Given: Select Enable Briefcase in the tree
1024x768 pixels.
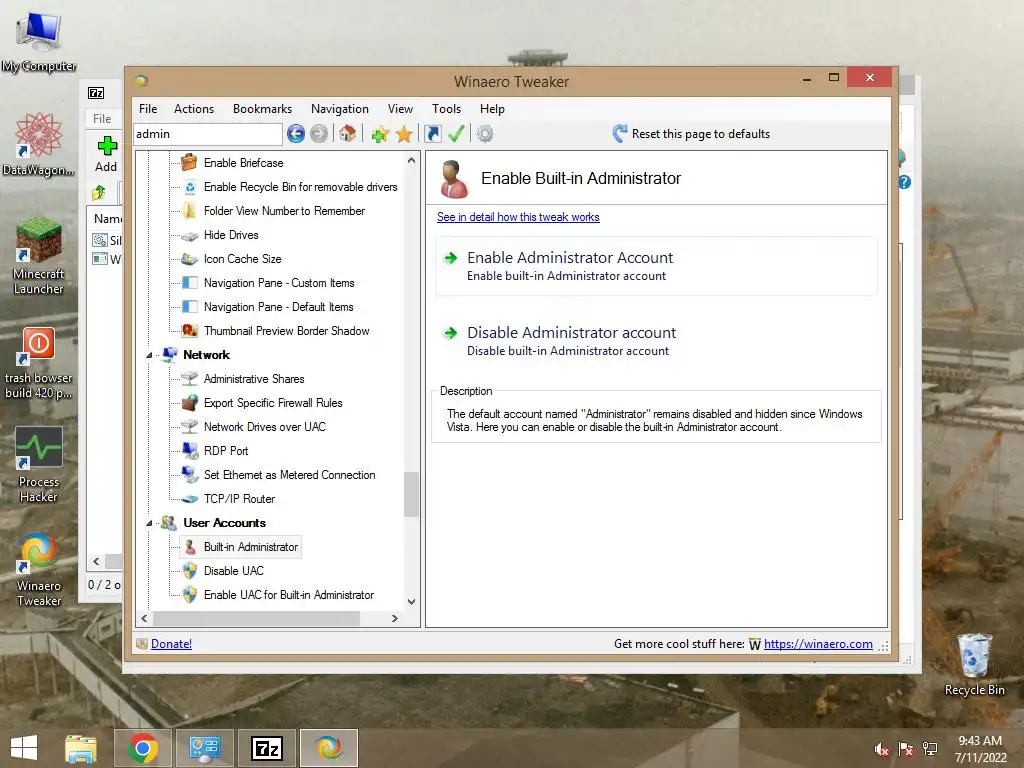Looking at the screenshot, I should coord(244,163).
